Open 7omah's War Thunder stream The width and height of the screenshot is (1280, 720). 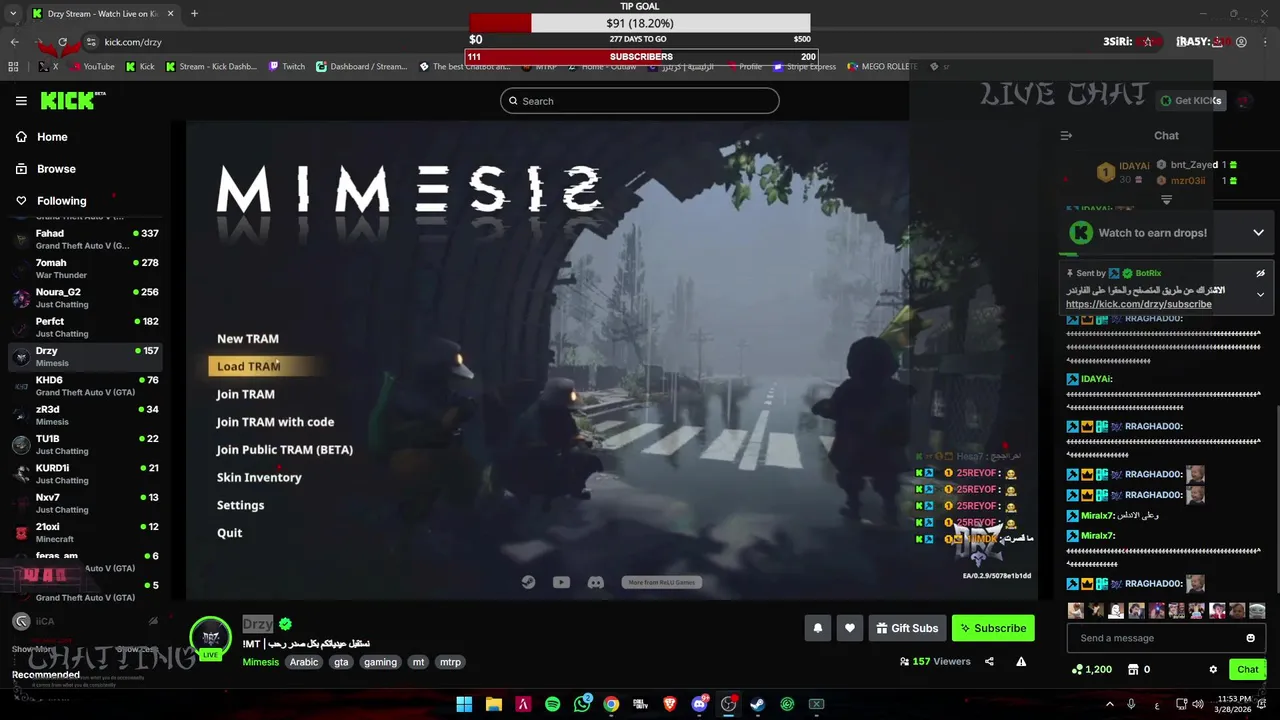pos(85,269)
